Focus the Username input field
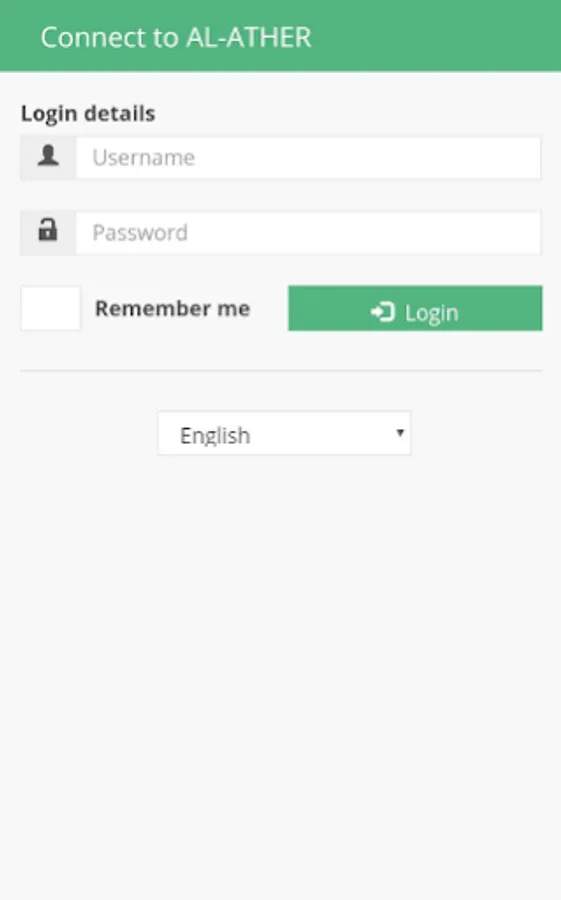The height and width of the screenshot is (900, 561). (308, 158)
